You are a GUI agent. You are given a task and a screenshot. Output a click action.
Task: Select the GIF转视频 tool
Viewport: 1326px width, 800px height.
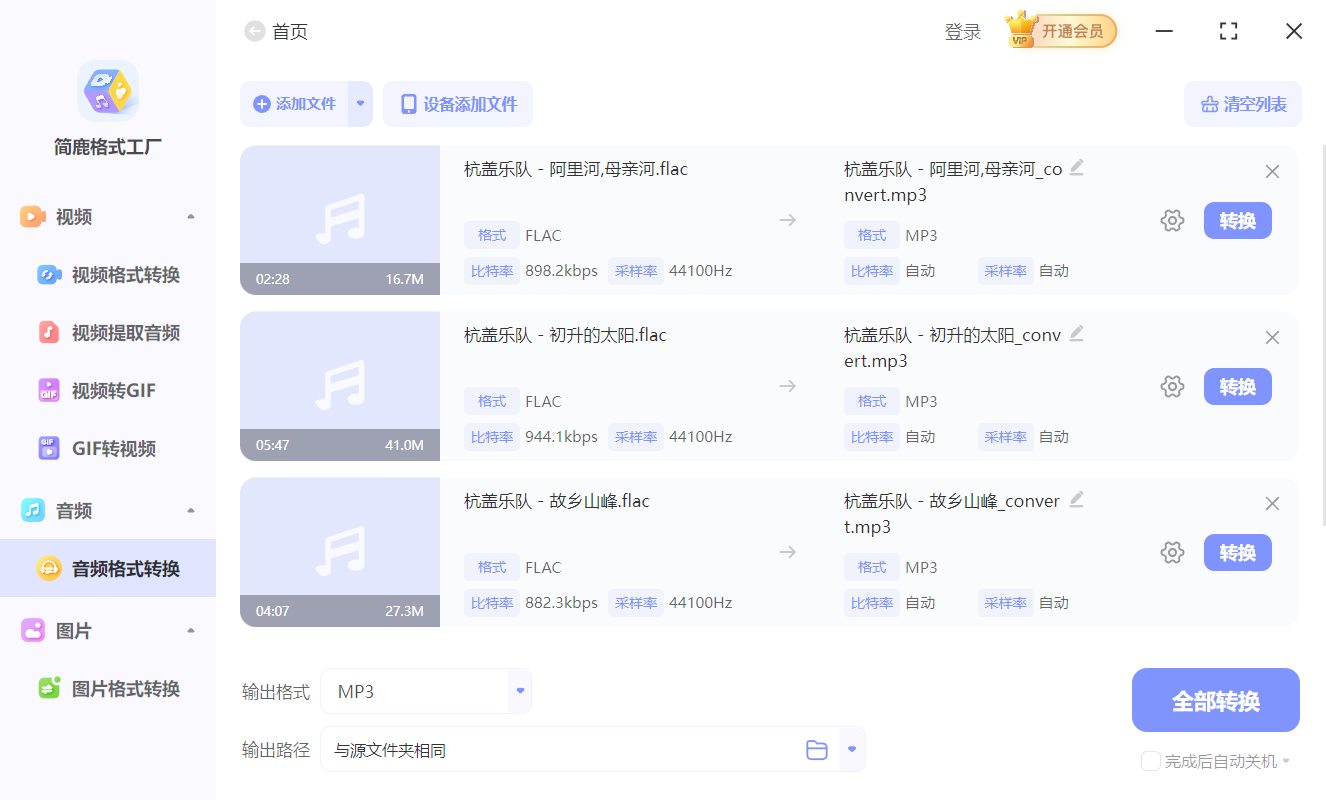(100, 448)
